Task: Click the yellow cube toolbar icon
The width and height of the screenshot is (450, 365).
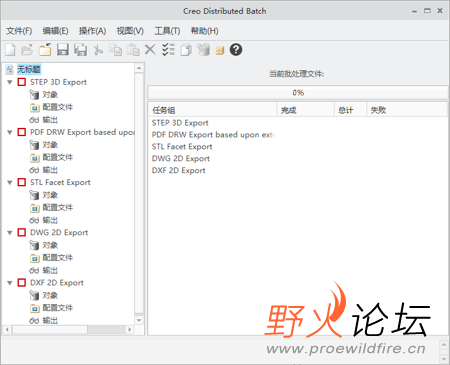Action: coord(220,51)
